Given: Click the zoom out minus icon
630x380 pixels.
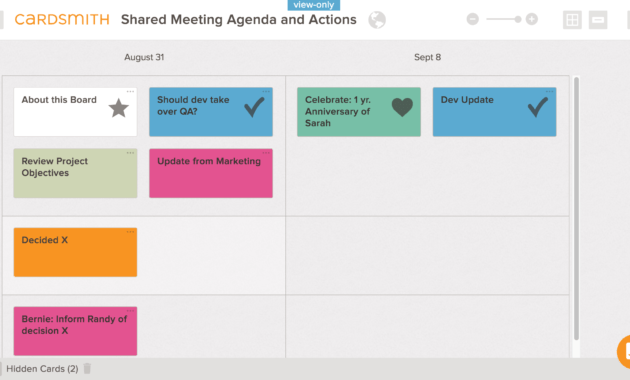Looking at the screenshot, I should click(472, 19).
